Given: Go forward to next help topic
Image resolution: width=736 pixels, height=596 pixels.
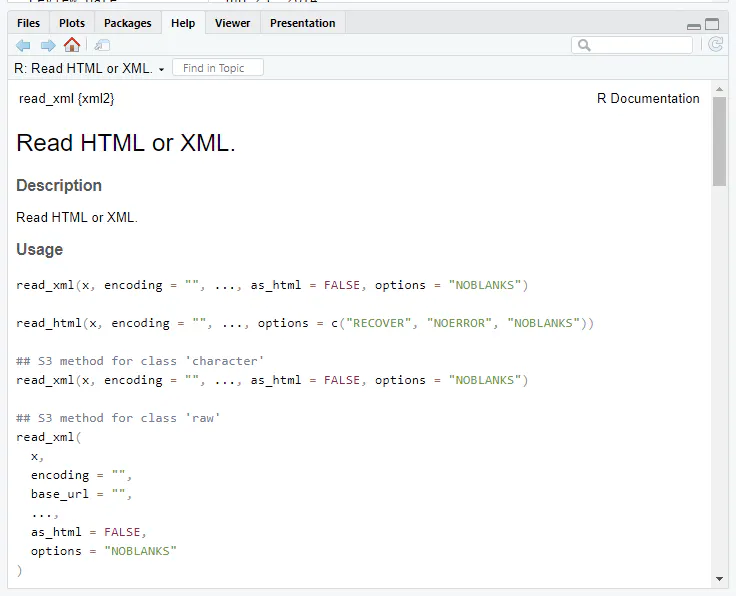Looking at the screenshot, I should [48, 46].
